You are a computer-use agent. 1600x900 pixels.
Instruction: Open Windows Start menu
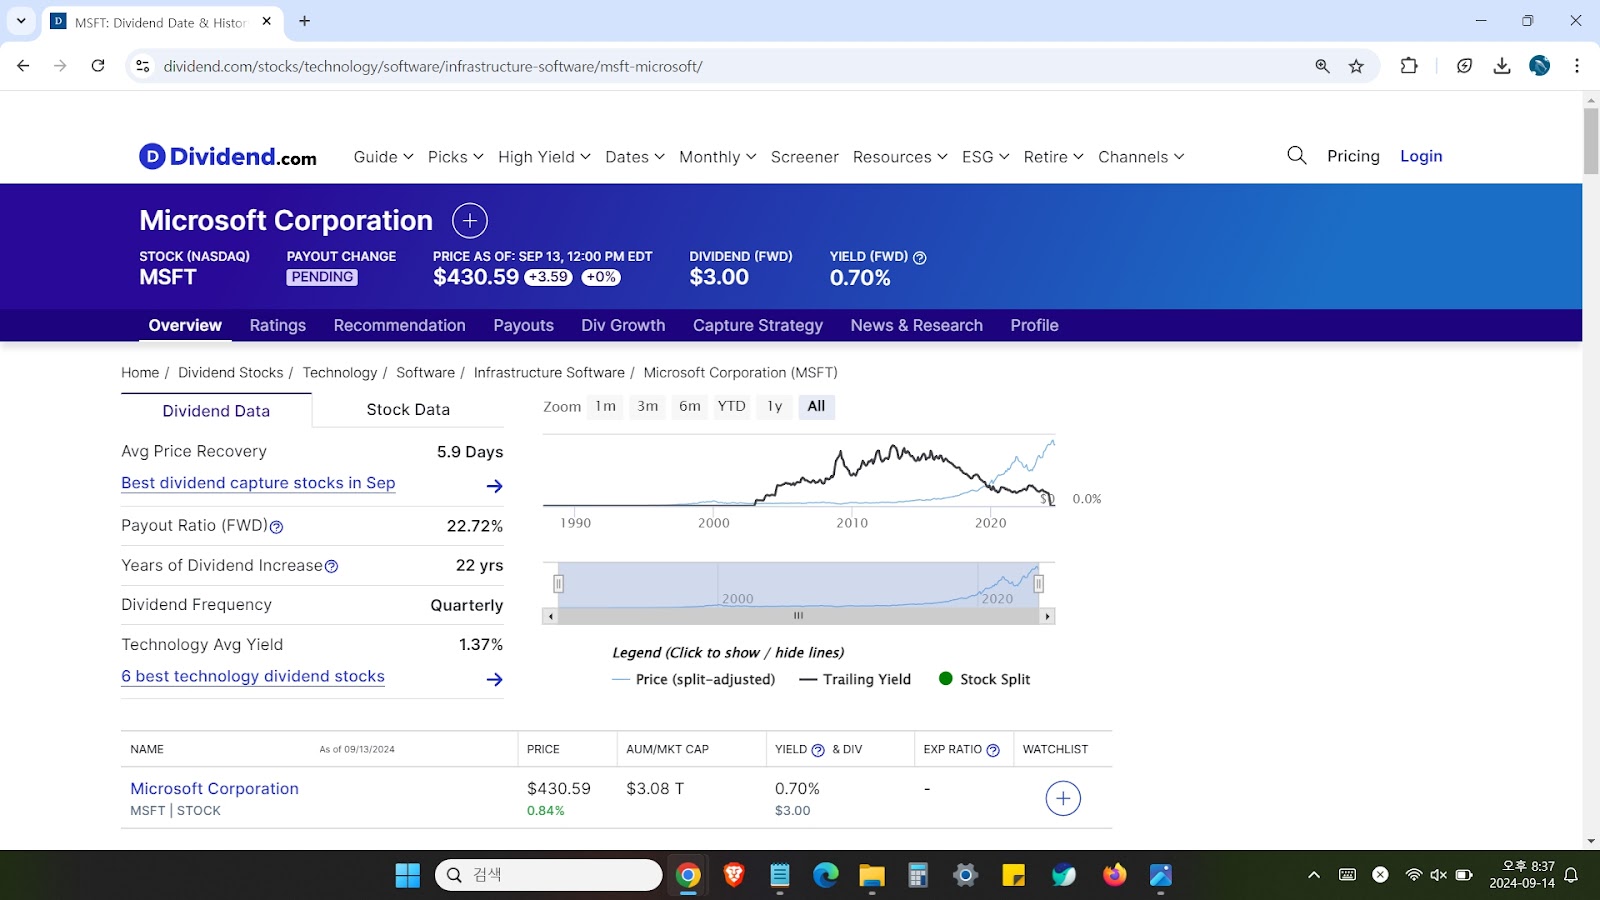tap(408, 875)
